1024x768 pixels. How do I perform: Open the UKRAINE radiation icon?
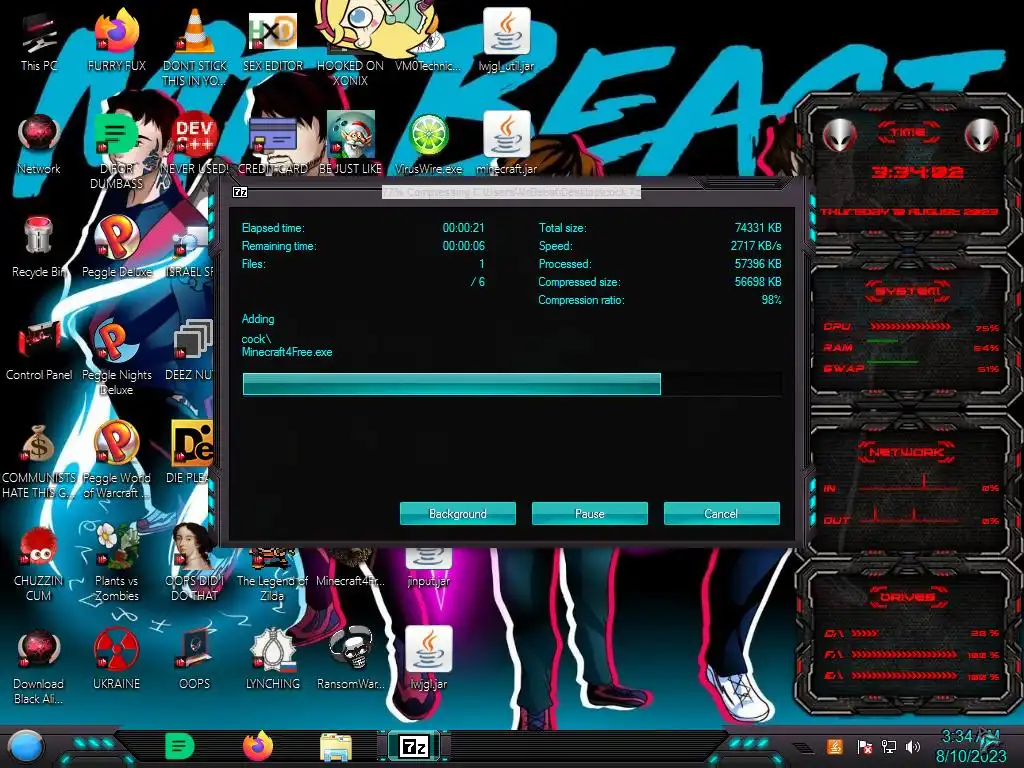tap(116, 660)
